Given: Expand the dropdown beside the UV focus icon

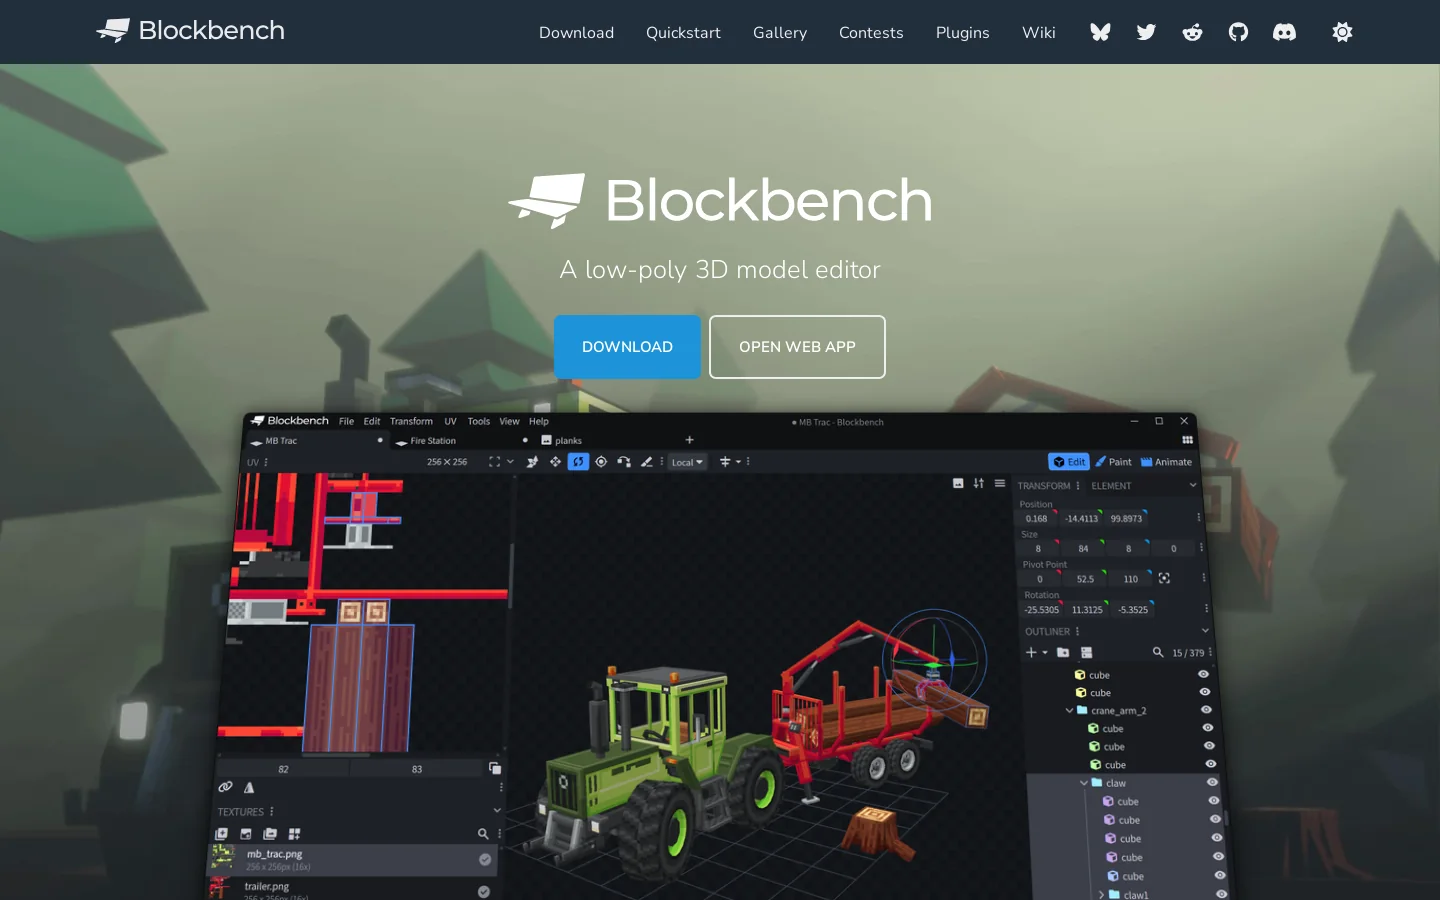Looking at the screenshot, I should coord(510,462).
